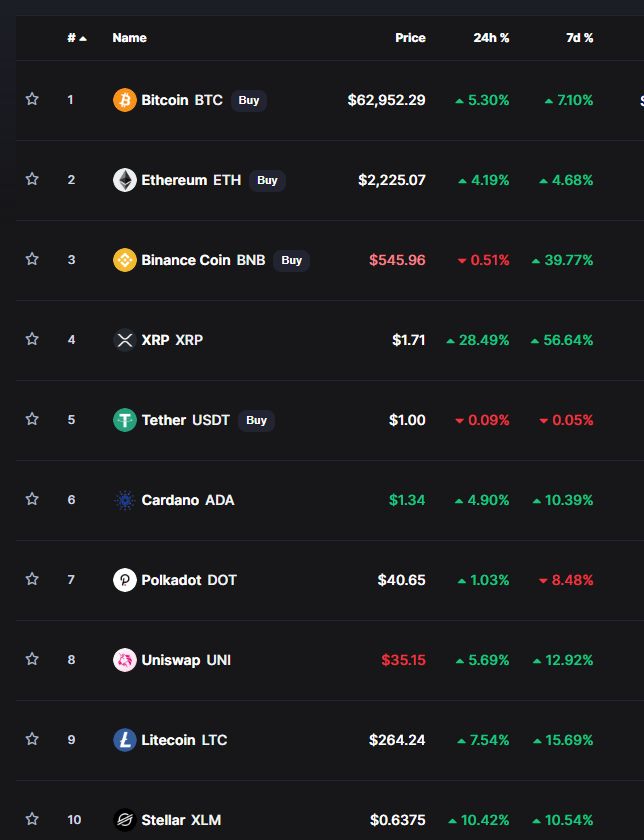Click the Litecoin LTC logo
This screenshot has width=644, height=840.
pos(124,740)
